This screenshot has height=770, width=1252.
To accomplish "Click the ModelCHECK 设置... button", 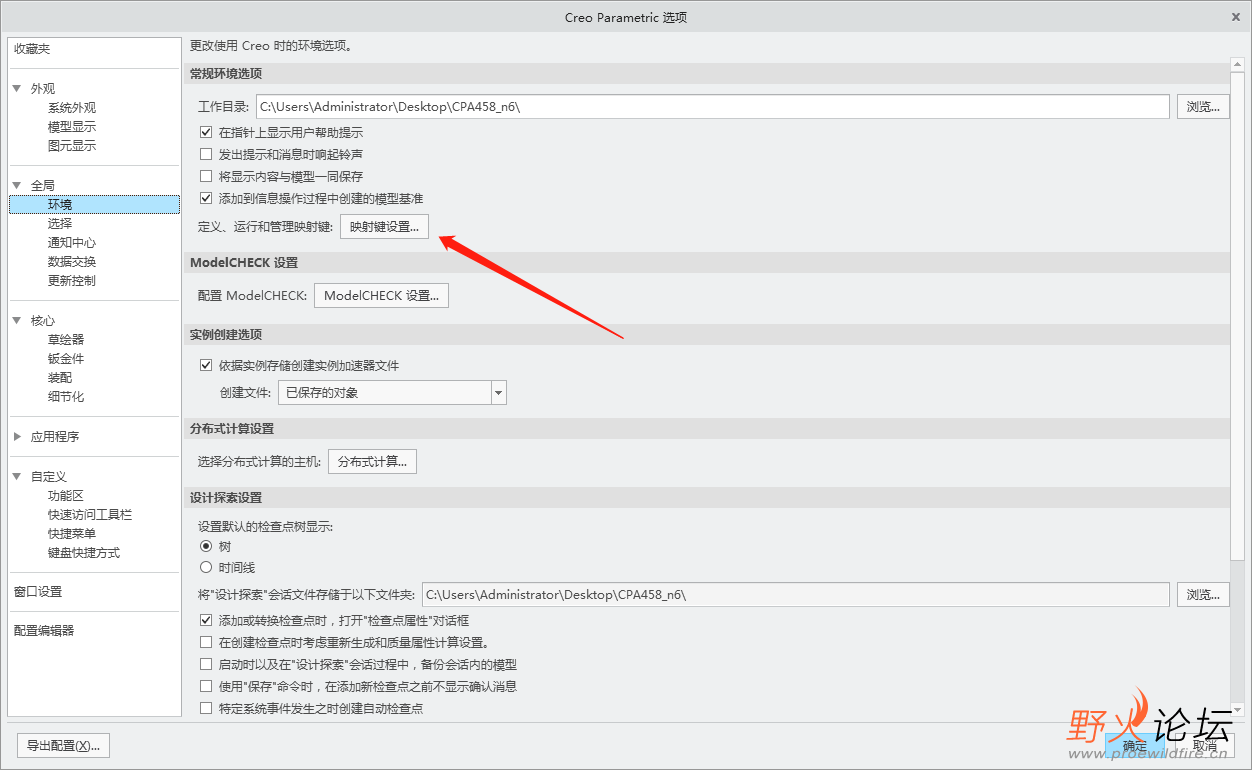I will coord(381,295).
